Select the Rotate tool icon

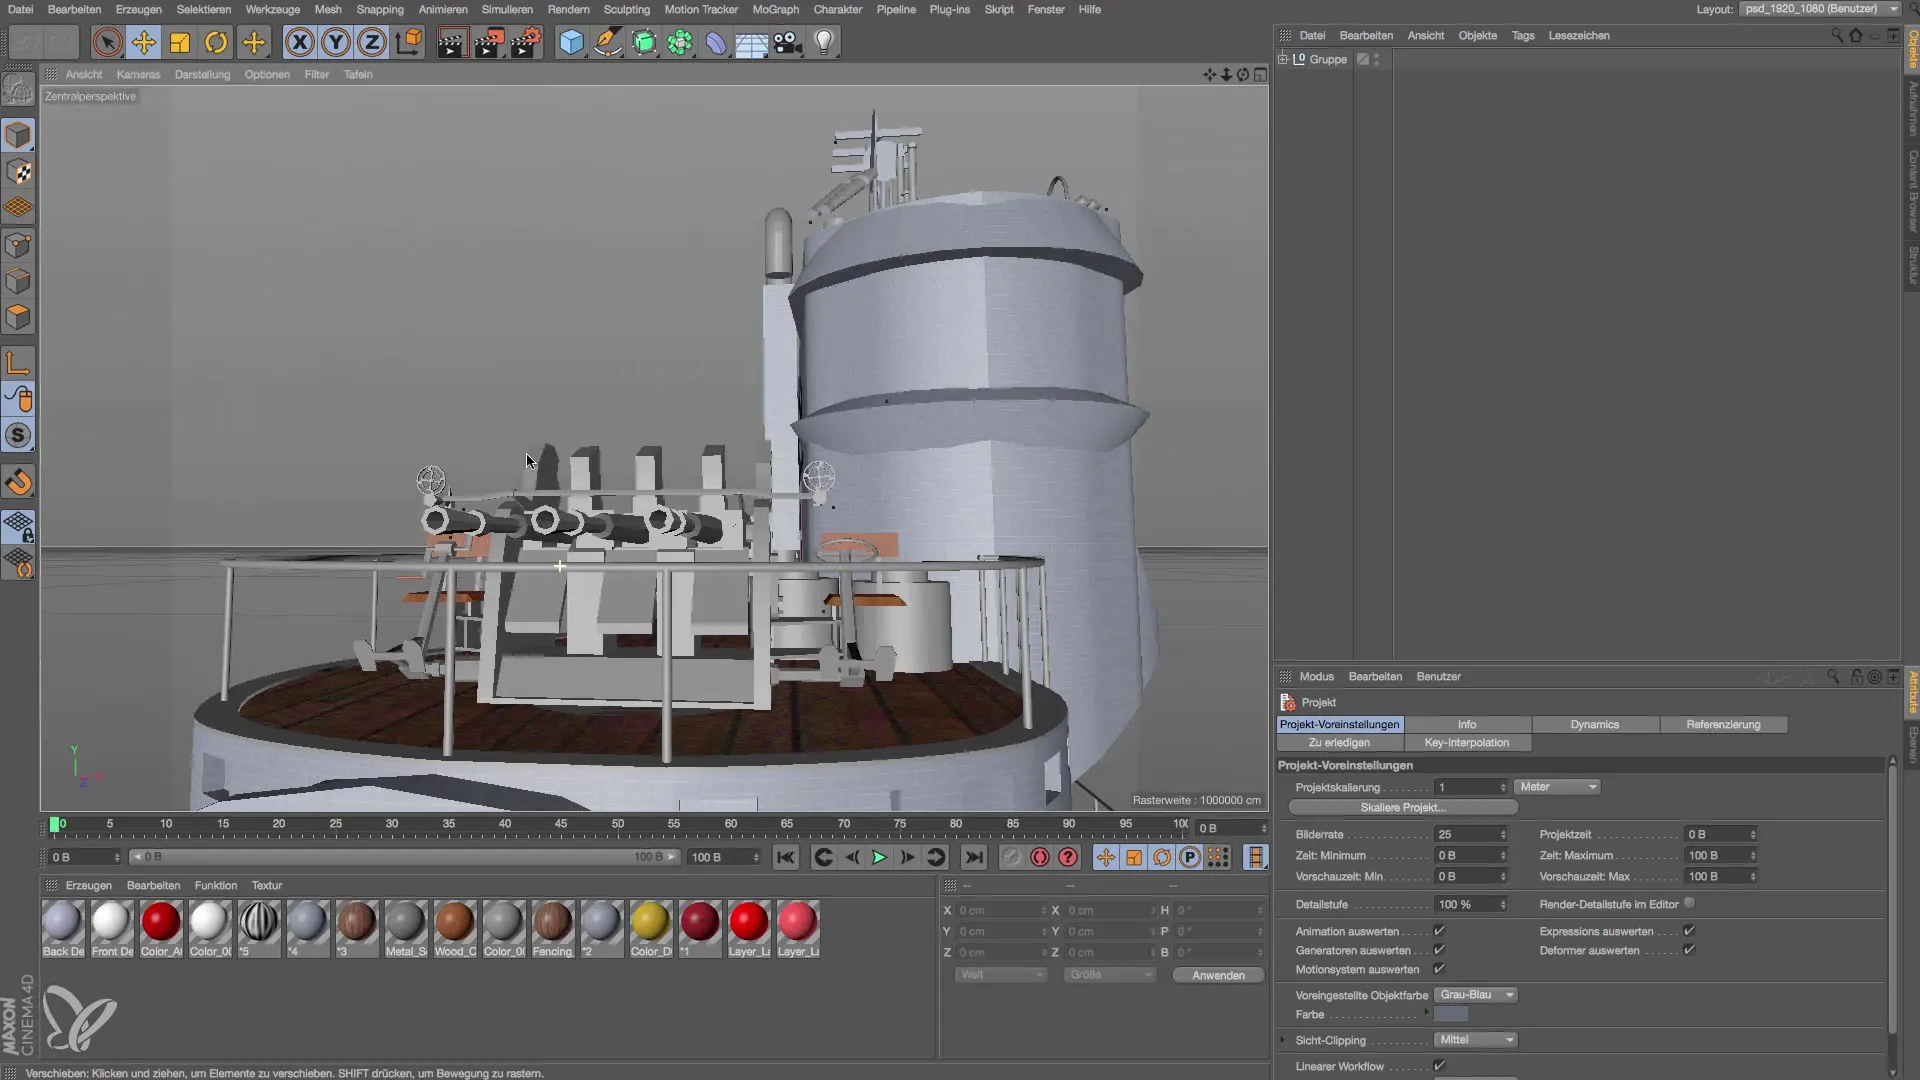point(216,42)
